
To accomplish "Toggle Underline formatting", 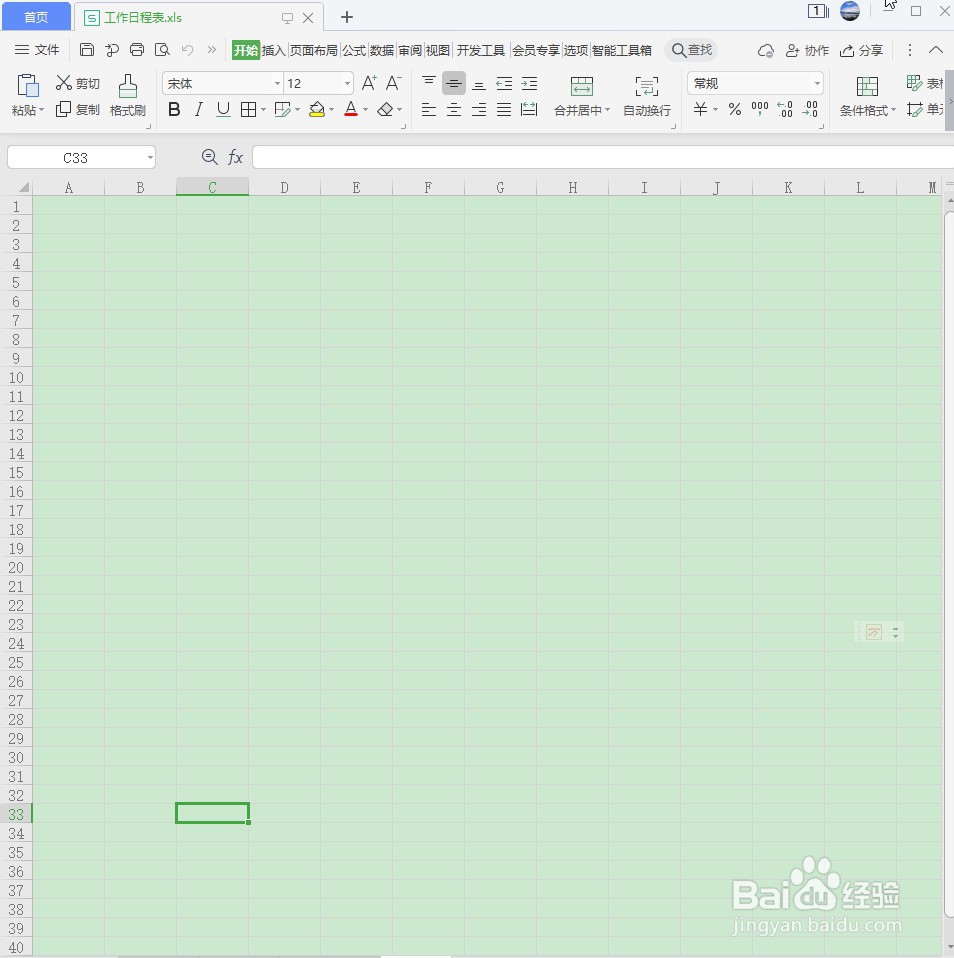I will coord(224,109).
